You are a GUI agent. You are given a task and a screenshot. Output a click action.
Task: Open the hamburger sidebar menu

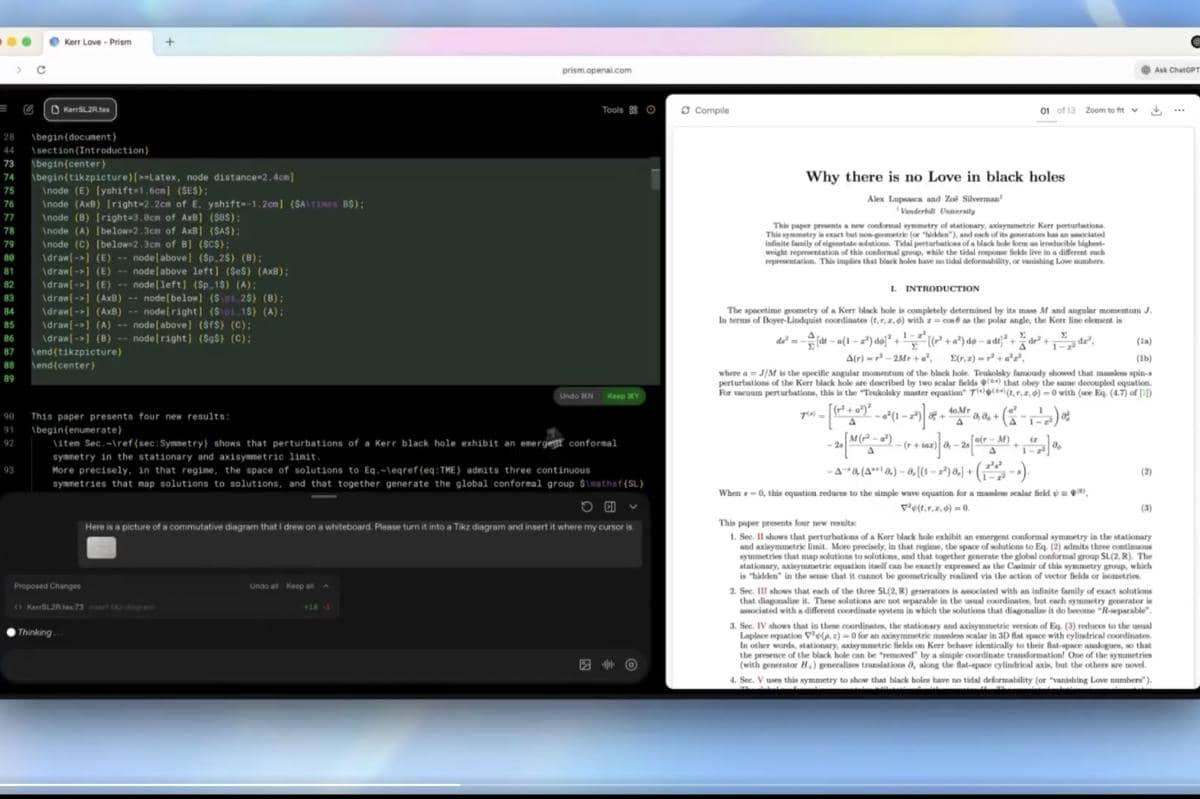pyautogui.click(x=5, y=109)
